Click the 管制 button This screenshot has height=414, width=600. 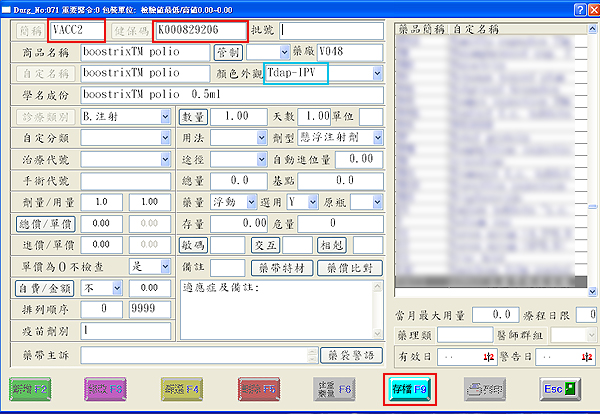click(228, 51)
